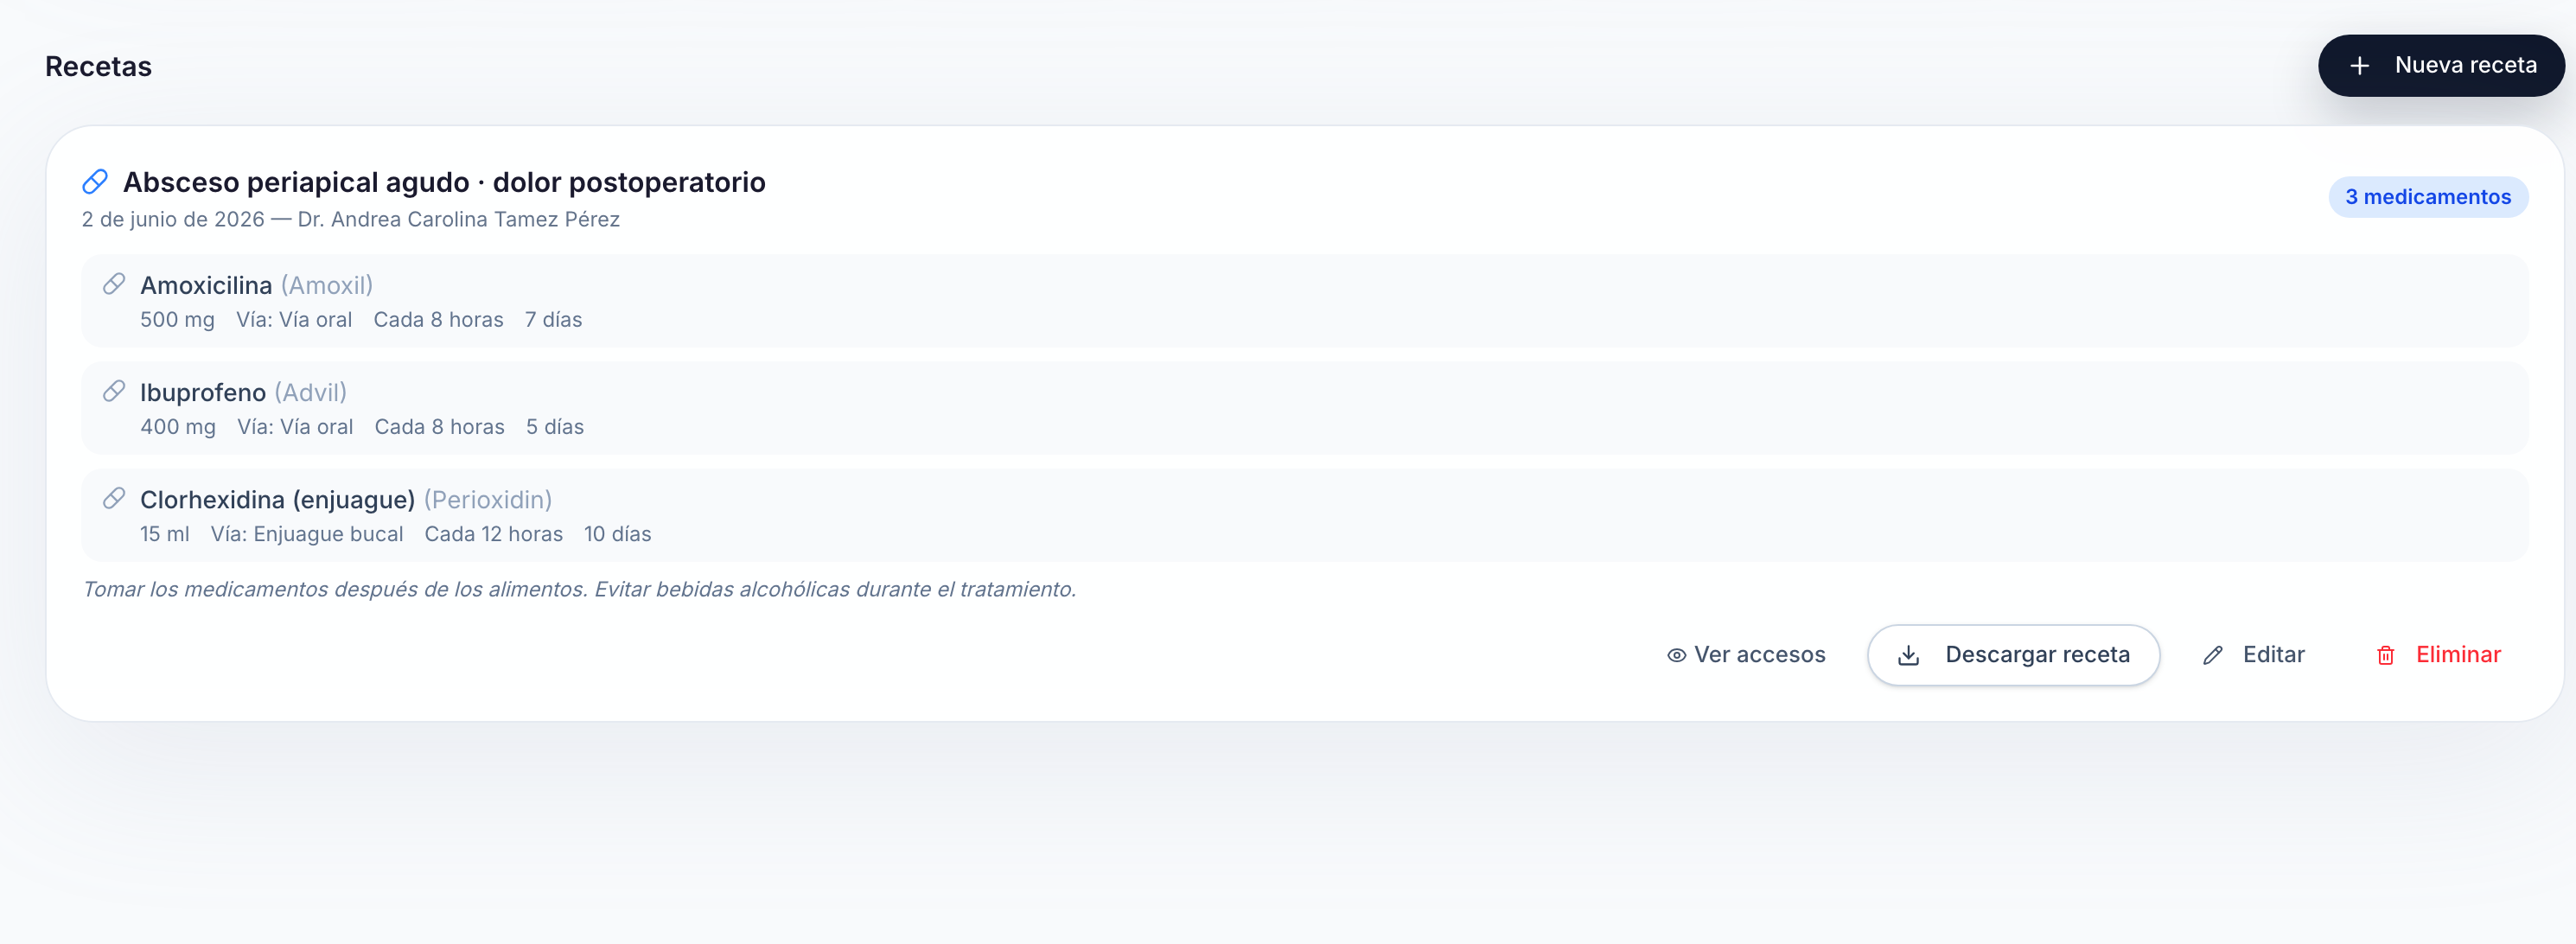Click '10 días' duration for Clorhexidina
The image size is (2576, 944).
pyautogui.click(x=617, y=534)
